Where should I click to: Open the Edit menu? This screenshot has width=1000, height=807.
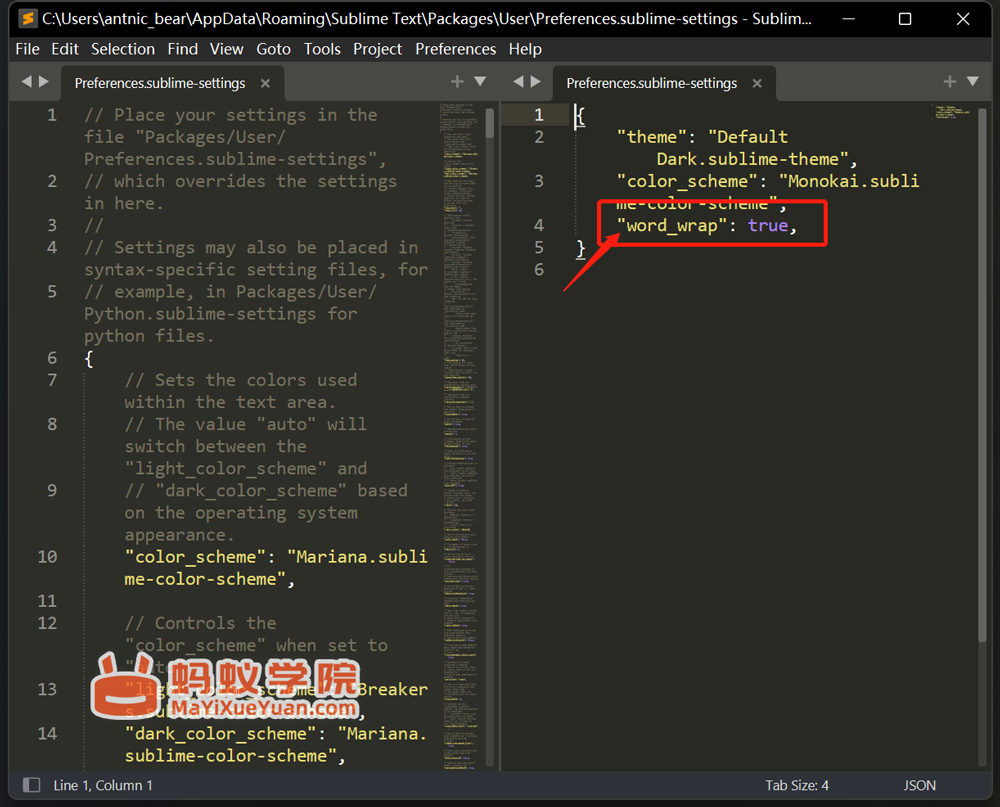[x=65, y=49]
